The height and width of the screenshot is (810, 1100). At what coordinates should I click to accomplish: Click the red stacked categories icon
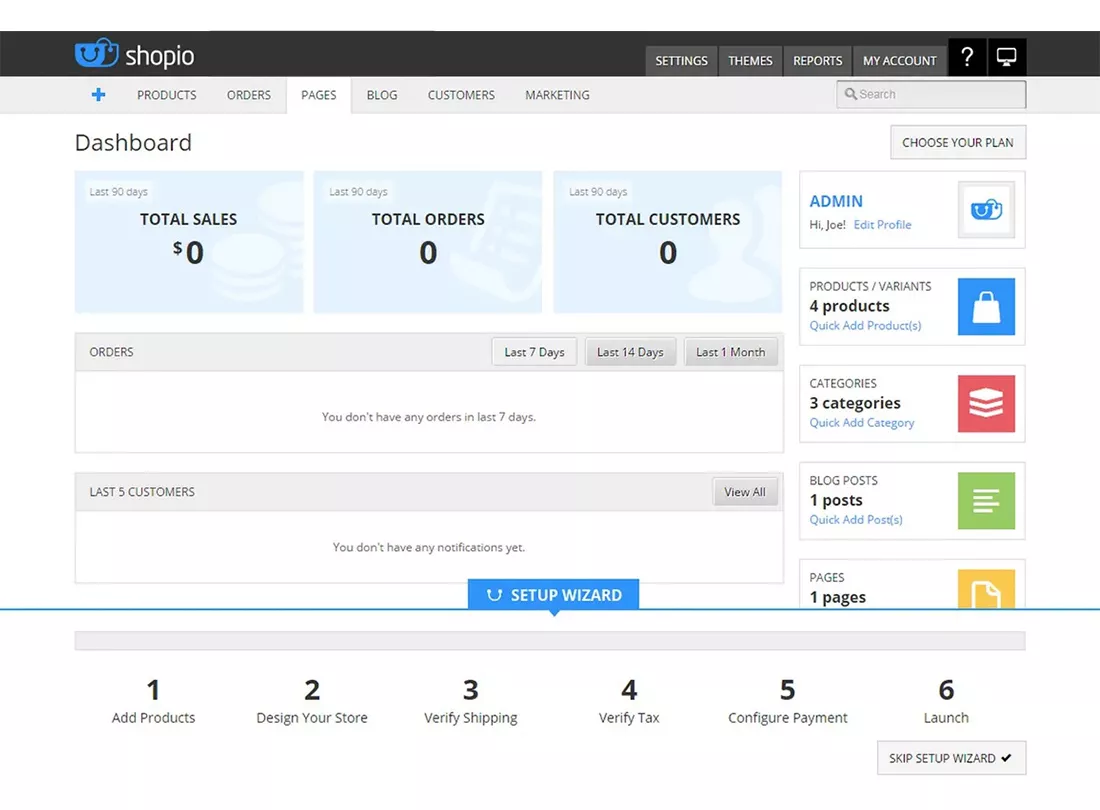[x=986, y=403]
